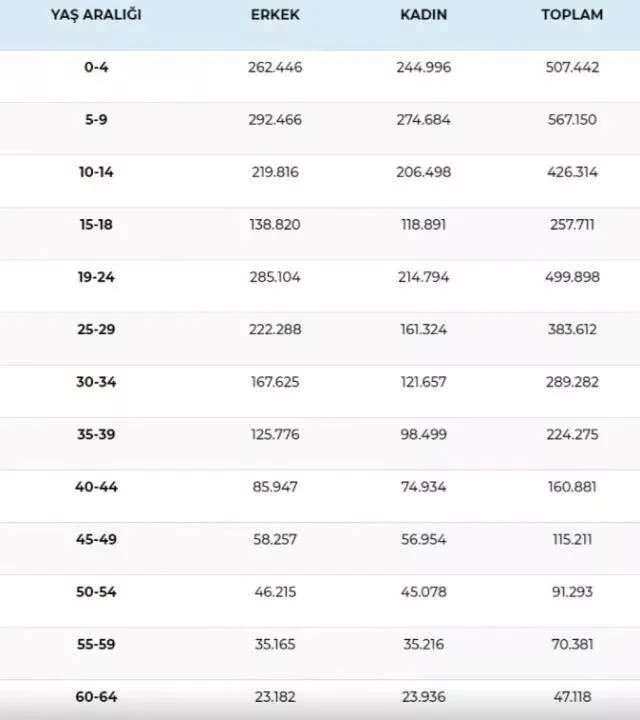The height and width of the screenshot is (720, 640).
Task: Click female count 161.324 cell
Action: (423, 329)
